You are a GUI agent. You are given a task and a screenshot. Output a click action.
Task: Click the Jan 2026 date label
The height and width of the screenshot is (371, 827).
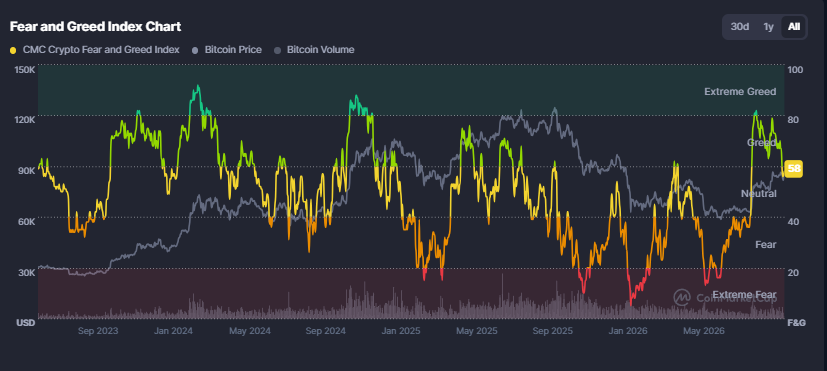628,331
